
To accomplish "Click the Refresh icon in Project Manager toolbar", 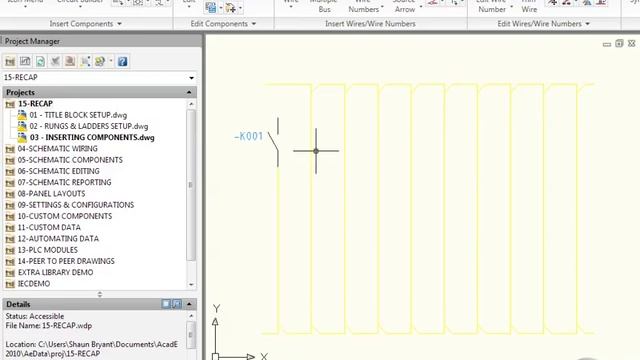I will (40, 62).
